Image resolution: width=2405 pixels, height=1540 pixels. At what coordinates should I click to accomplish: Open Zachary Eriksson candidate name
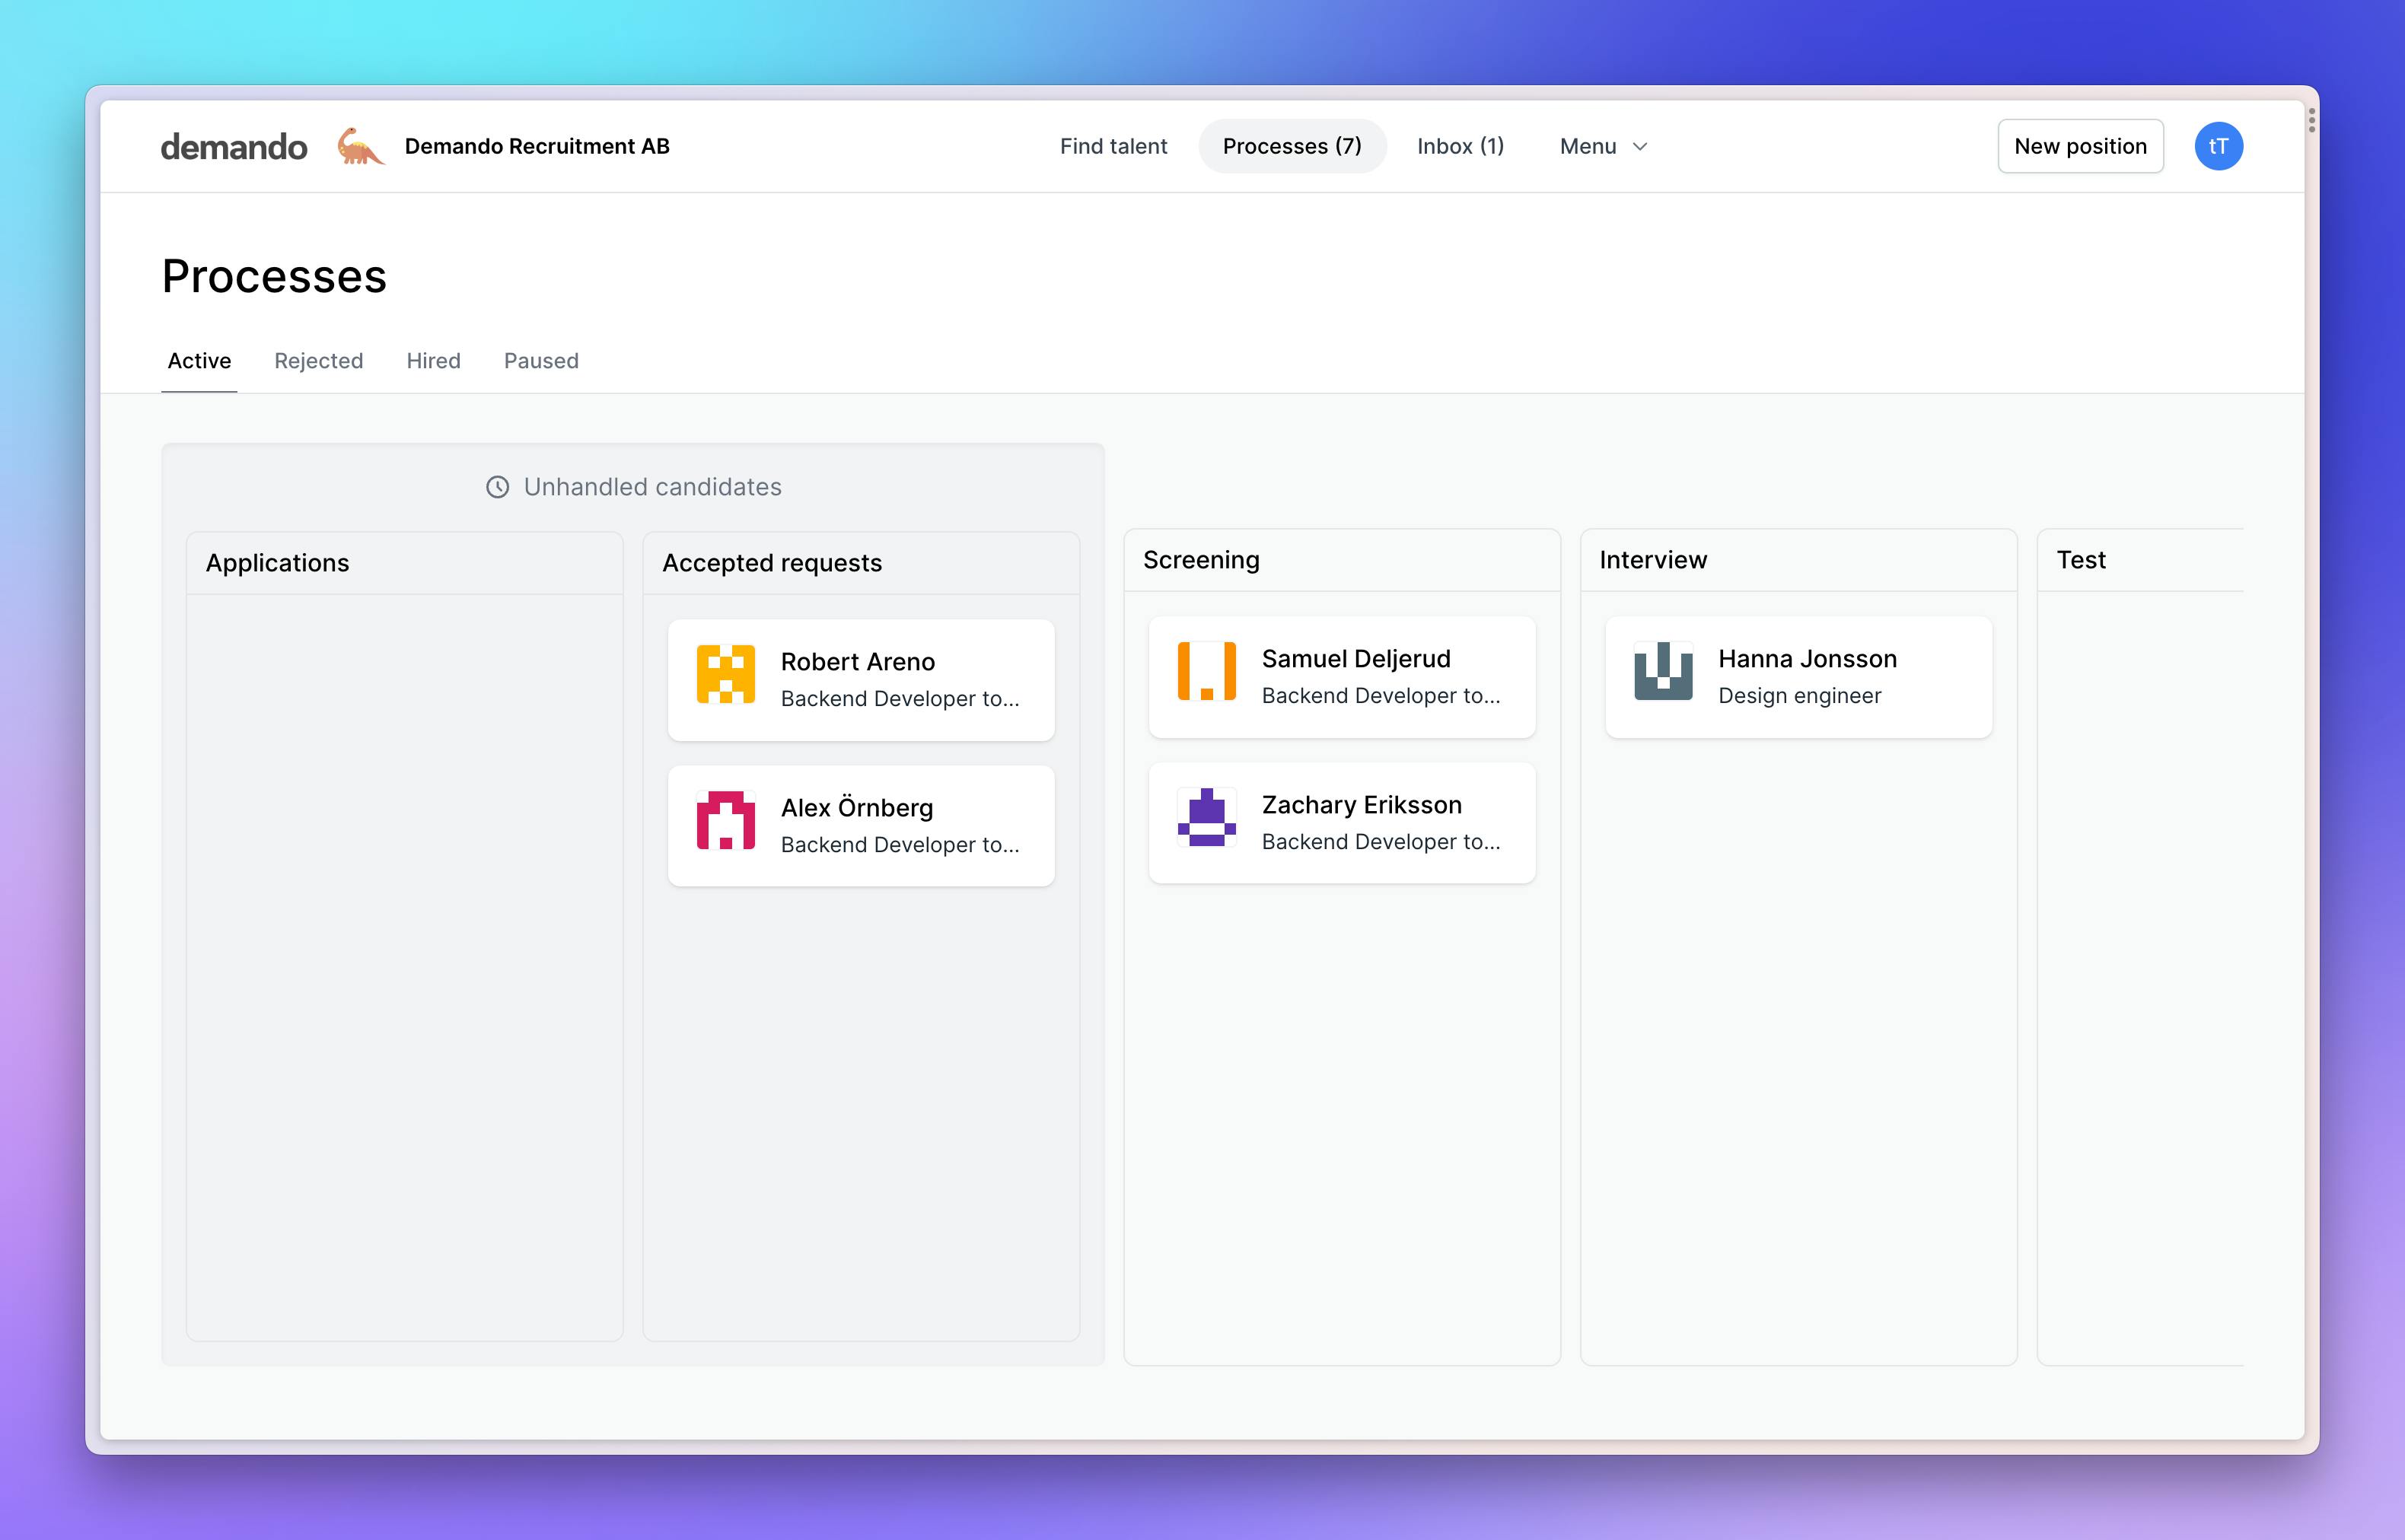[1361, 805]
